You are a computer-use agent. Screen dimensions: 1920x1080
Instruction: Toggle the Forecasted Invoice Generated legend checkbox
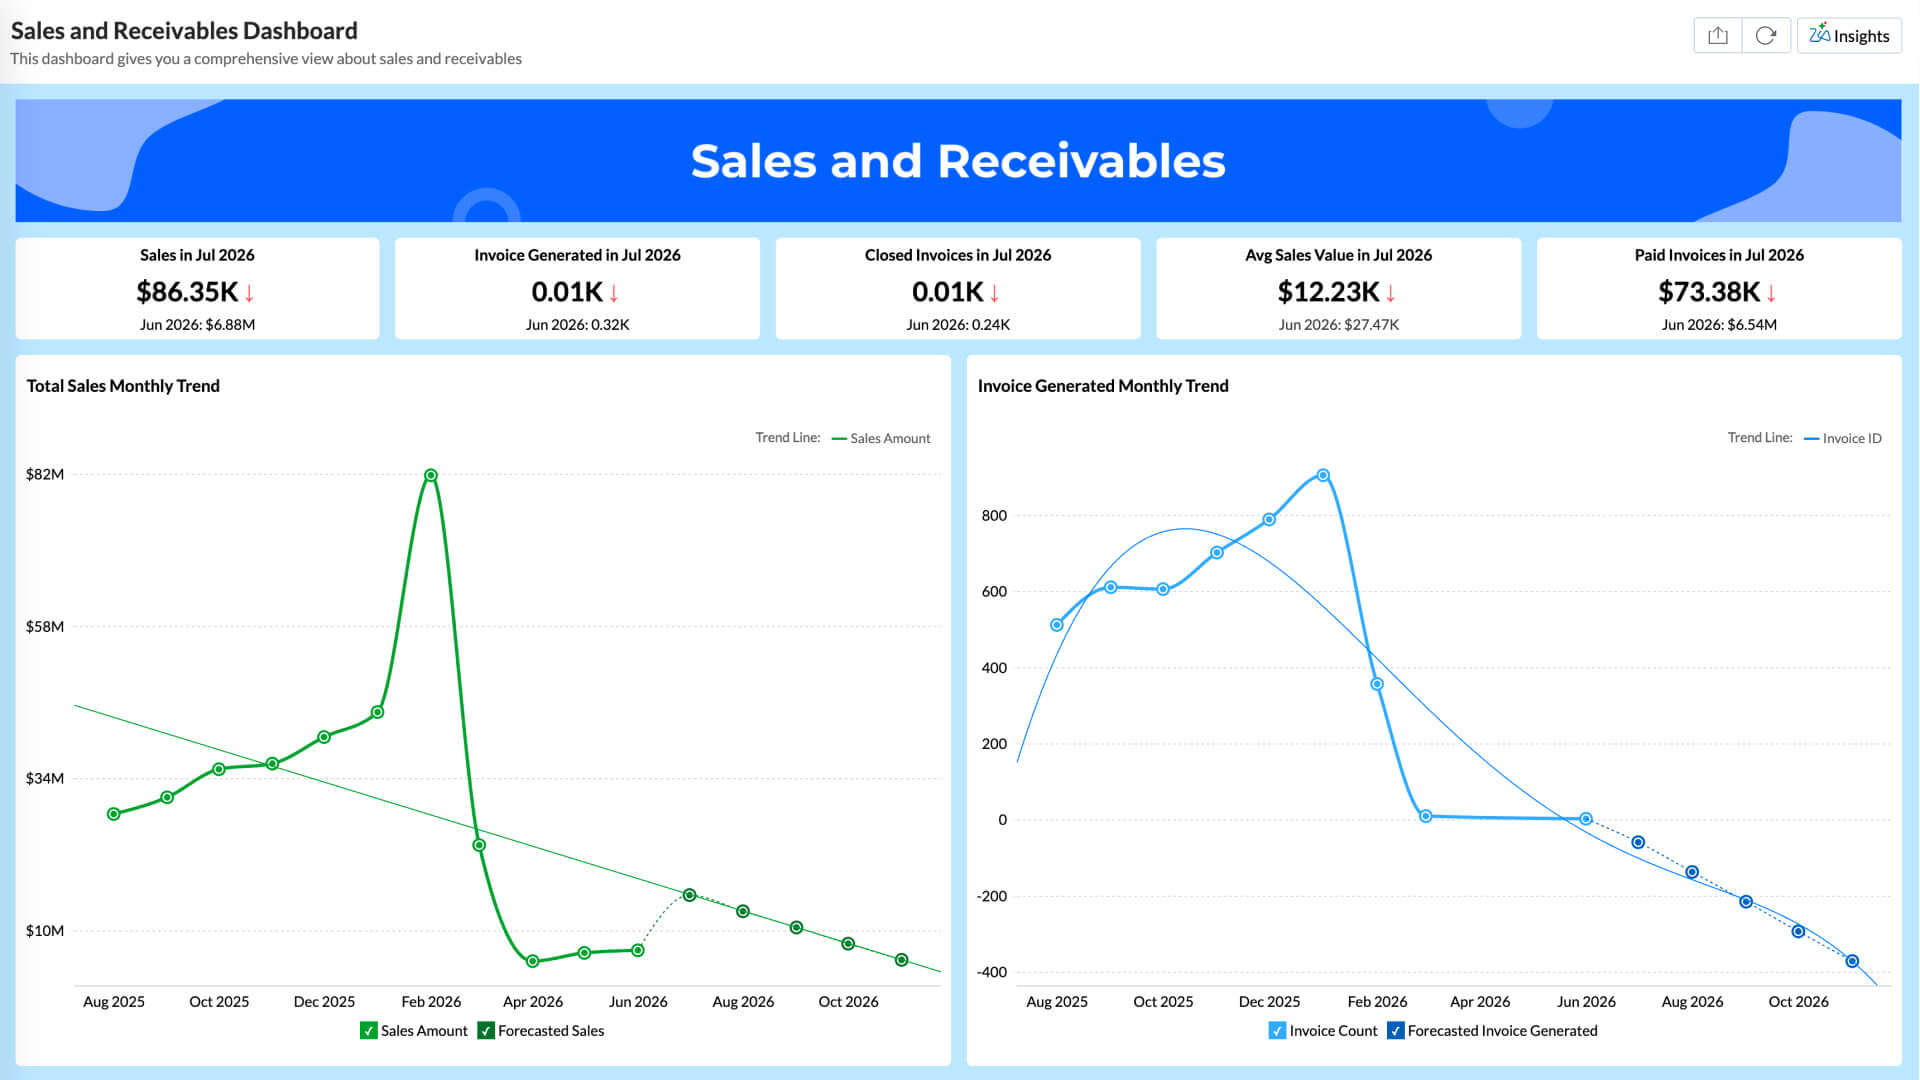tap(1396, 1031)
